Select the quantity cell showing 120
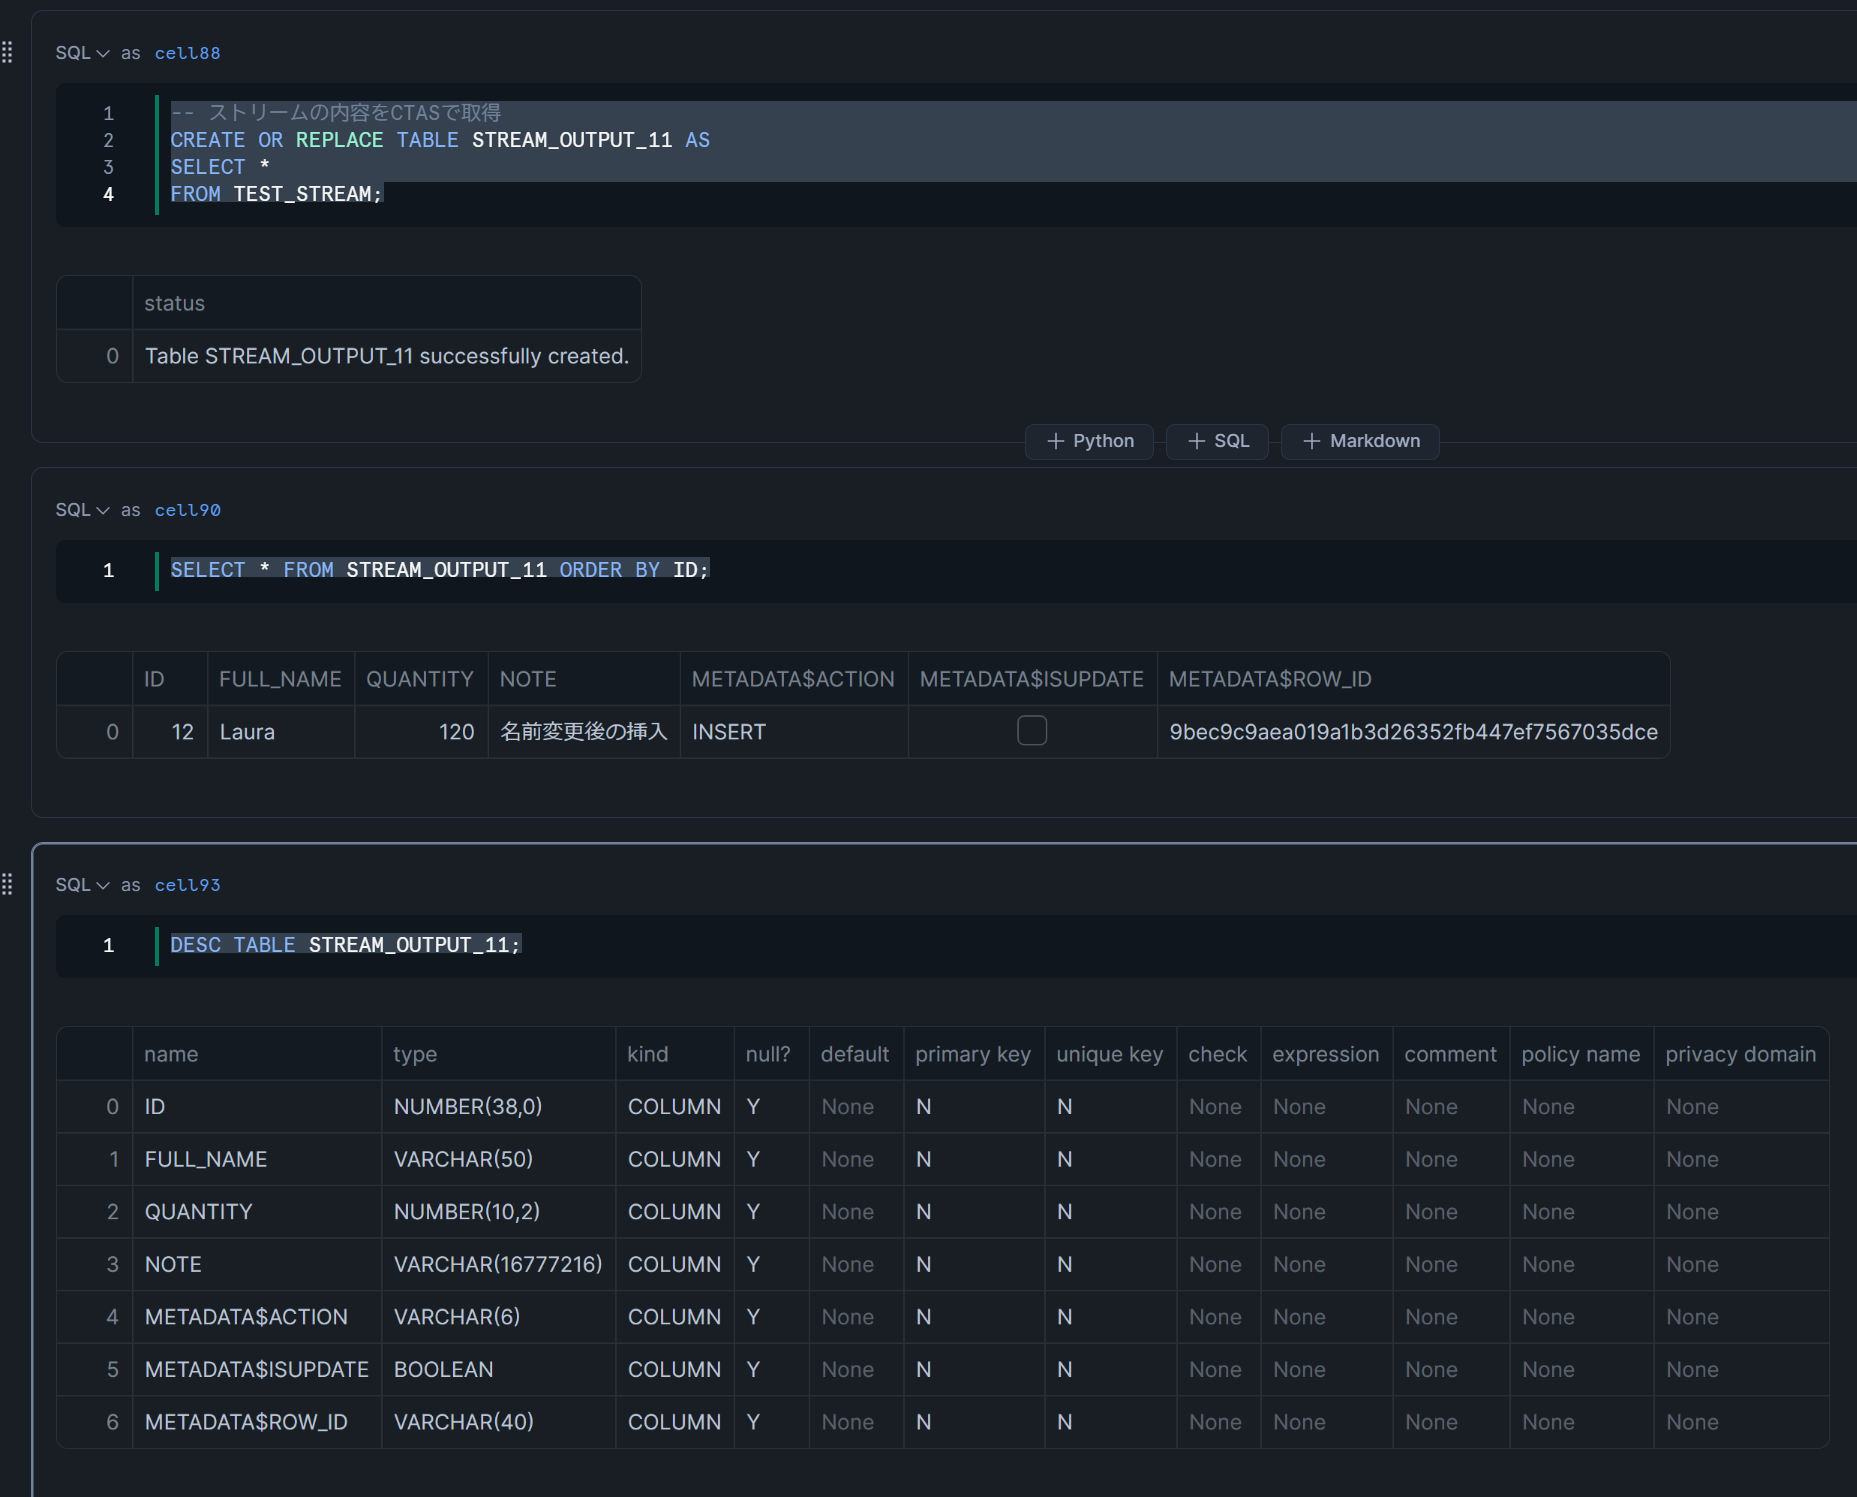 point(420,732)
